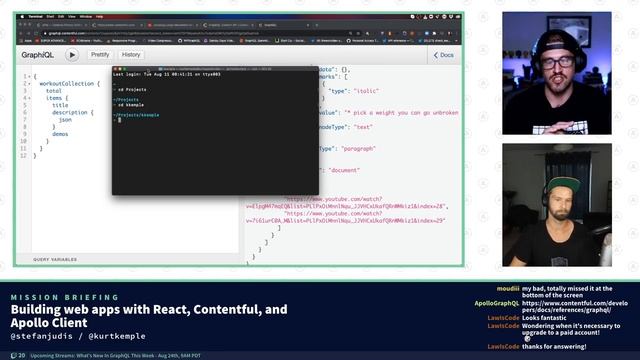Expand the Query Variables panel

click(55, 259)
